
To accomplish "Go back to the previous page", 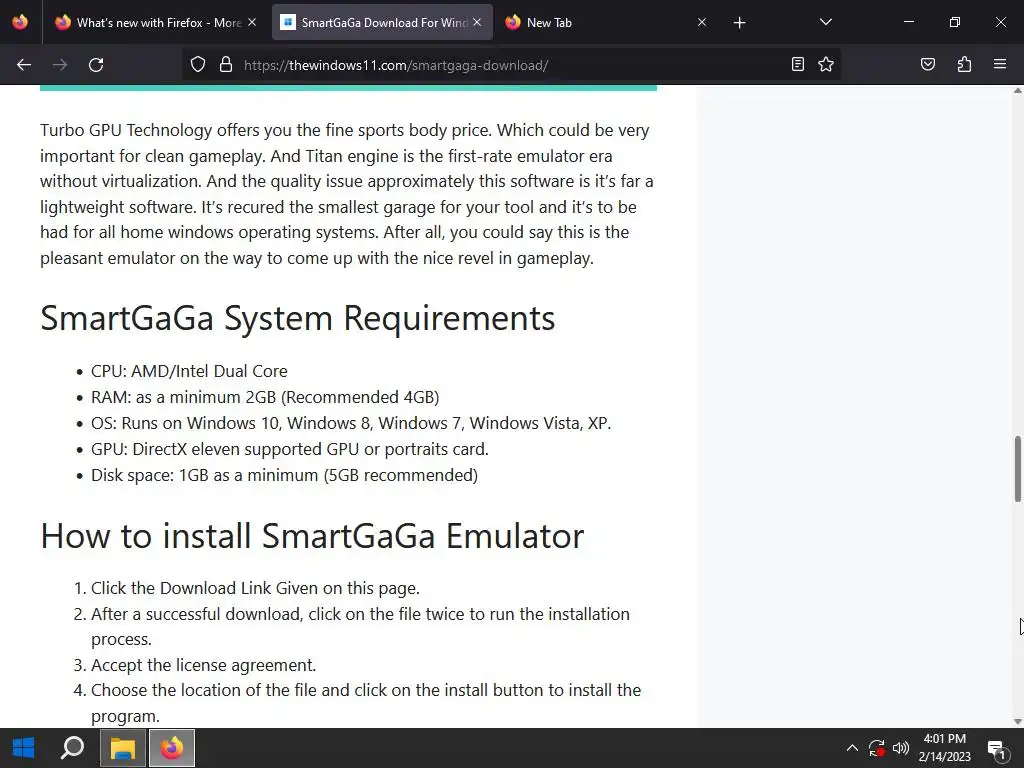I will click(24, 65).
